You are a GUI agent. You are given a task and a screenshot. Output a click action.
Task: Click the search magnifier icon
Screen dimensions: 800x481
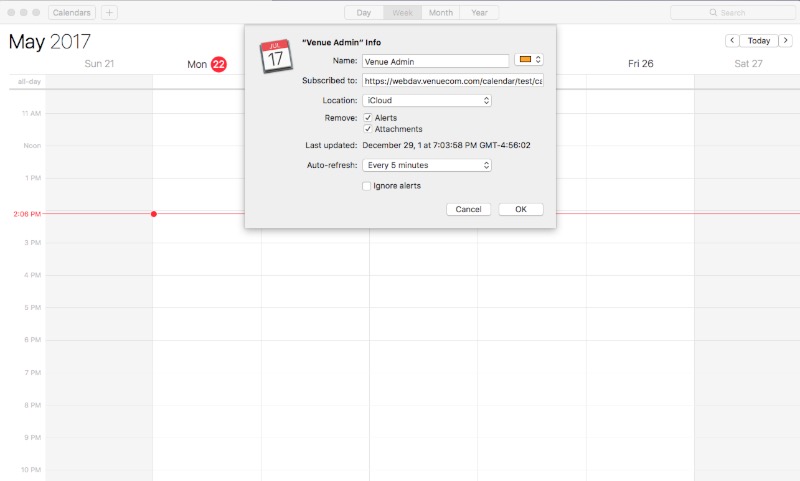coord(713,13)
